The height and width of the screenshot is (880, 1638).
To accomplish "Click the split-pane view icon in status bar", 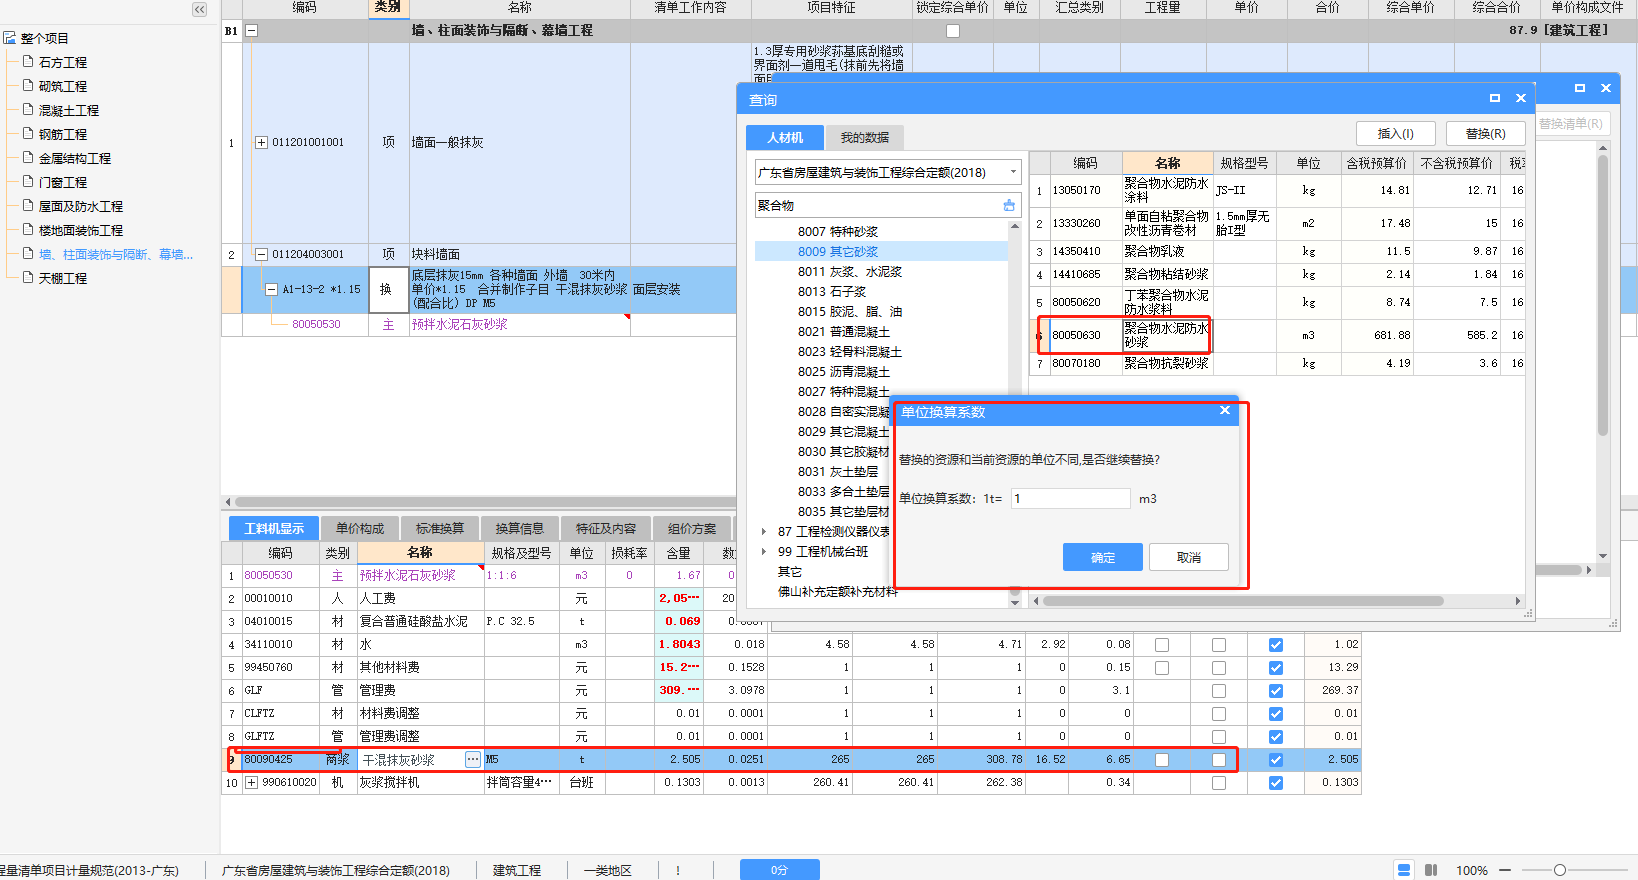I will coord(1431,870).
